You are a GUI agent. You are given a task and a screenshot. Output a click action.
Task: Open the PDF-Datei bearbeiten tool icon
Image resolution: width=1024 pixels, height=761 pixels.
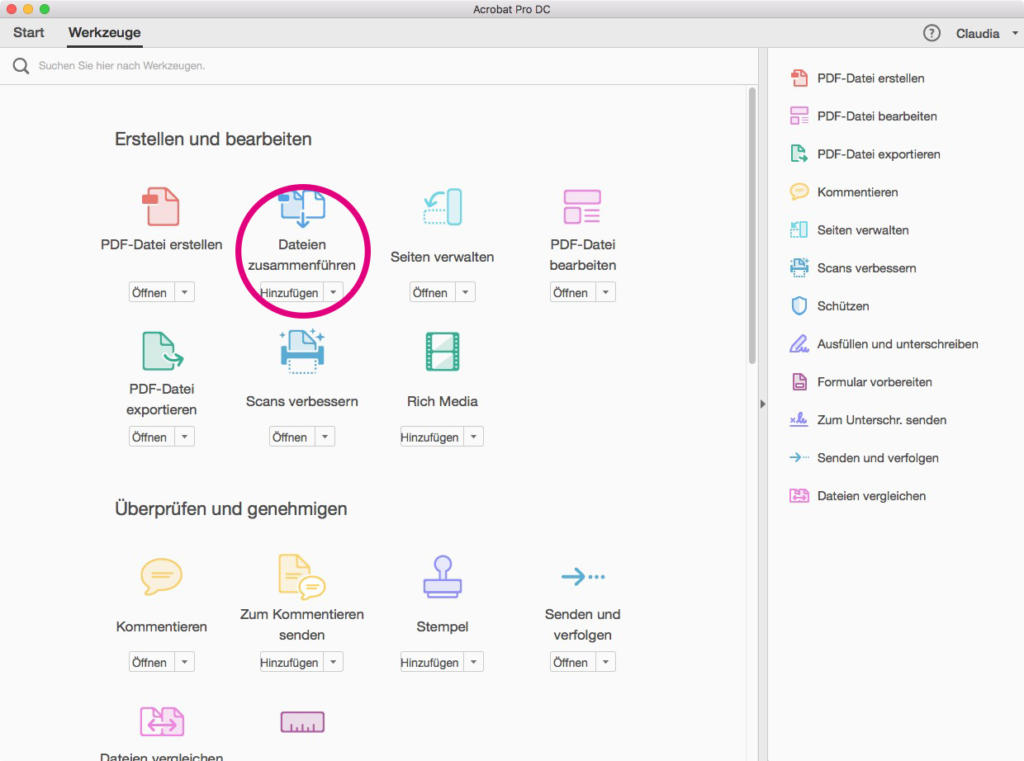[x=581, y=207]
